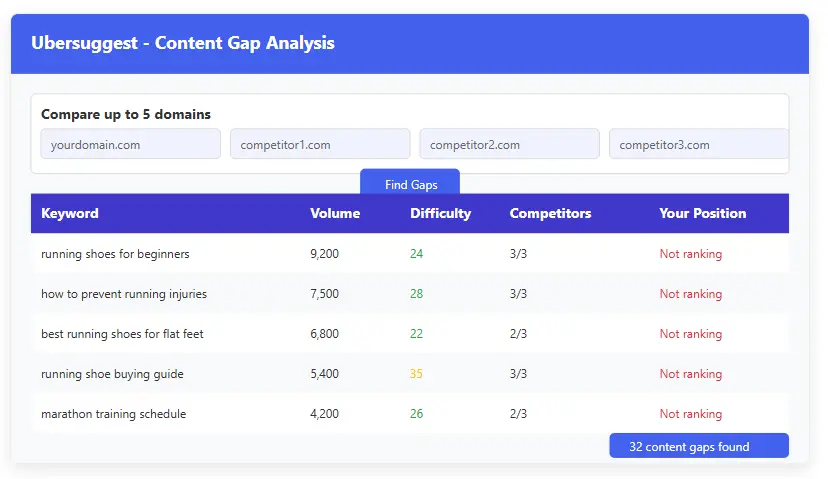Screen dimensions: 828x479
Task: Click the Compare up to 5 domains heading
Action: tap(126, 115)
